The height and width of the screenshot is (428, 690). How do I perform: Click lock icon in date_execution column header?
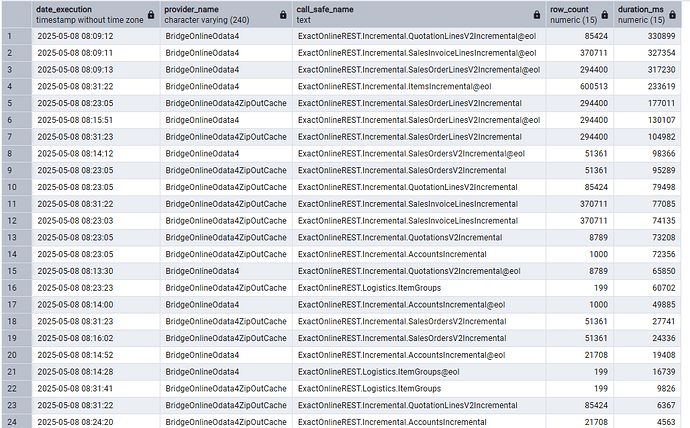pos(151,15)
